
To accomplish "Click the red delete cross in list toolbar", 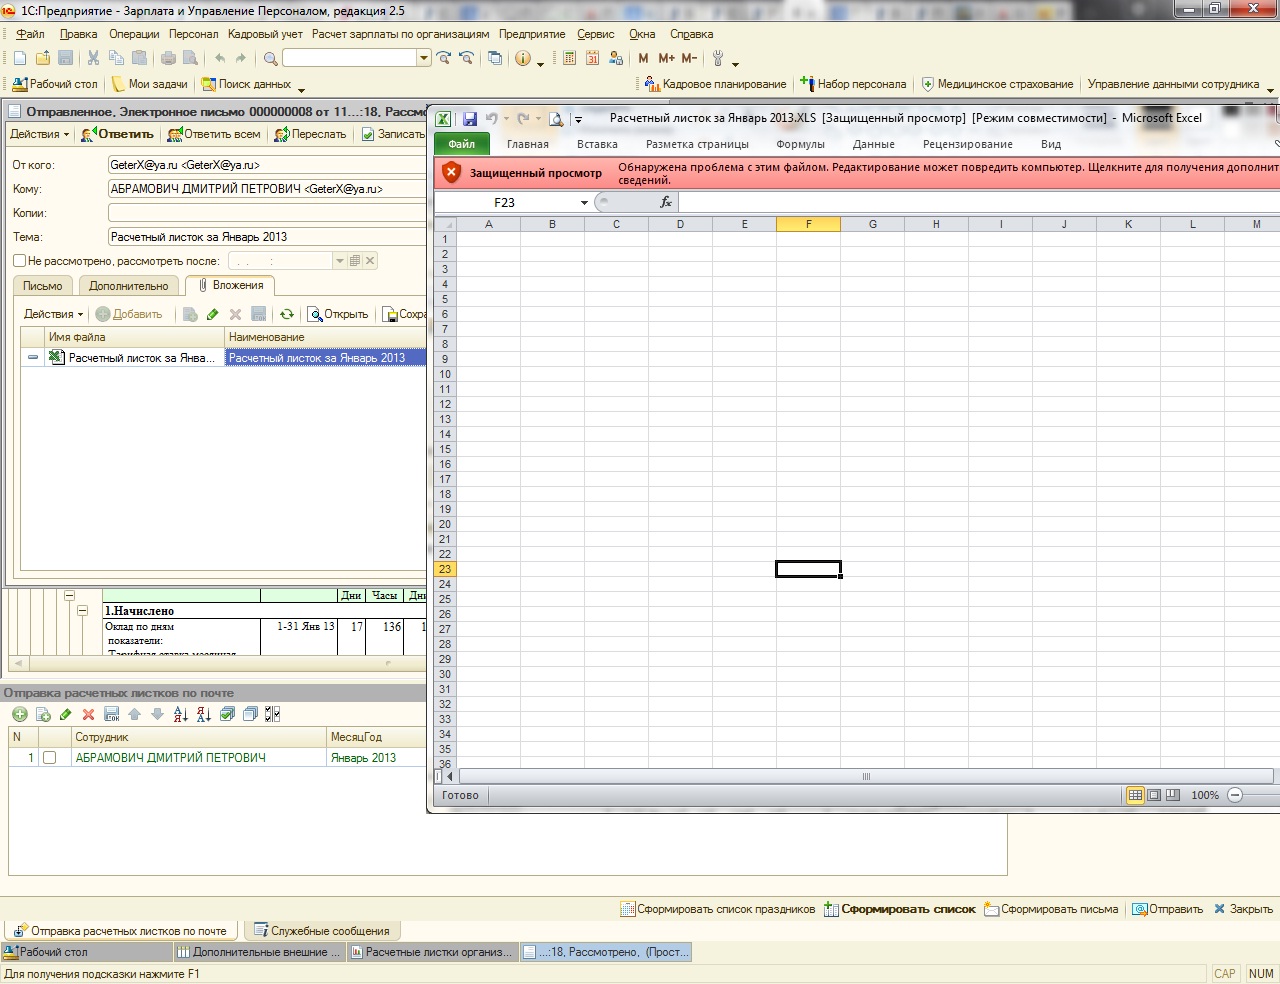I will click(x=88, y=714).
